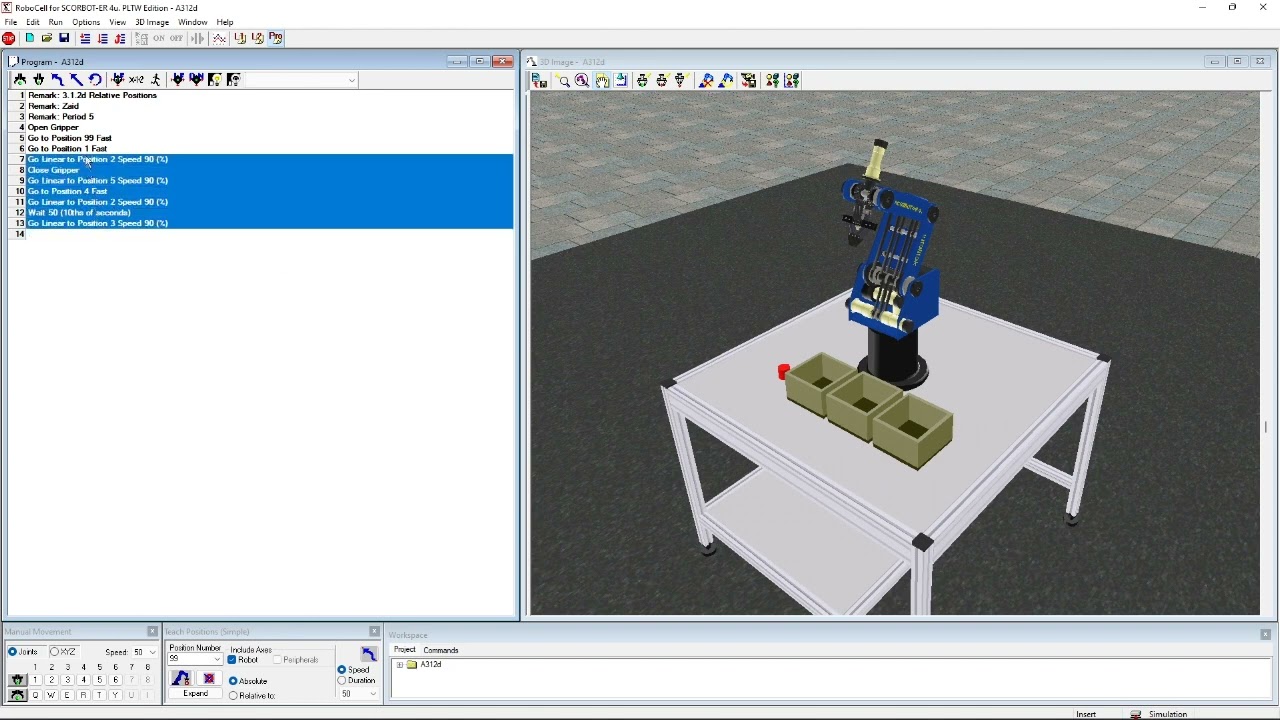Open the Options menu

pos(86,22)
